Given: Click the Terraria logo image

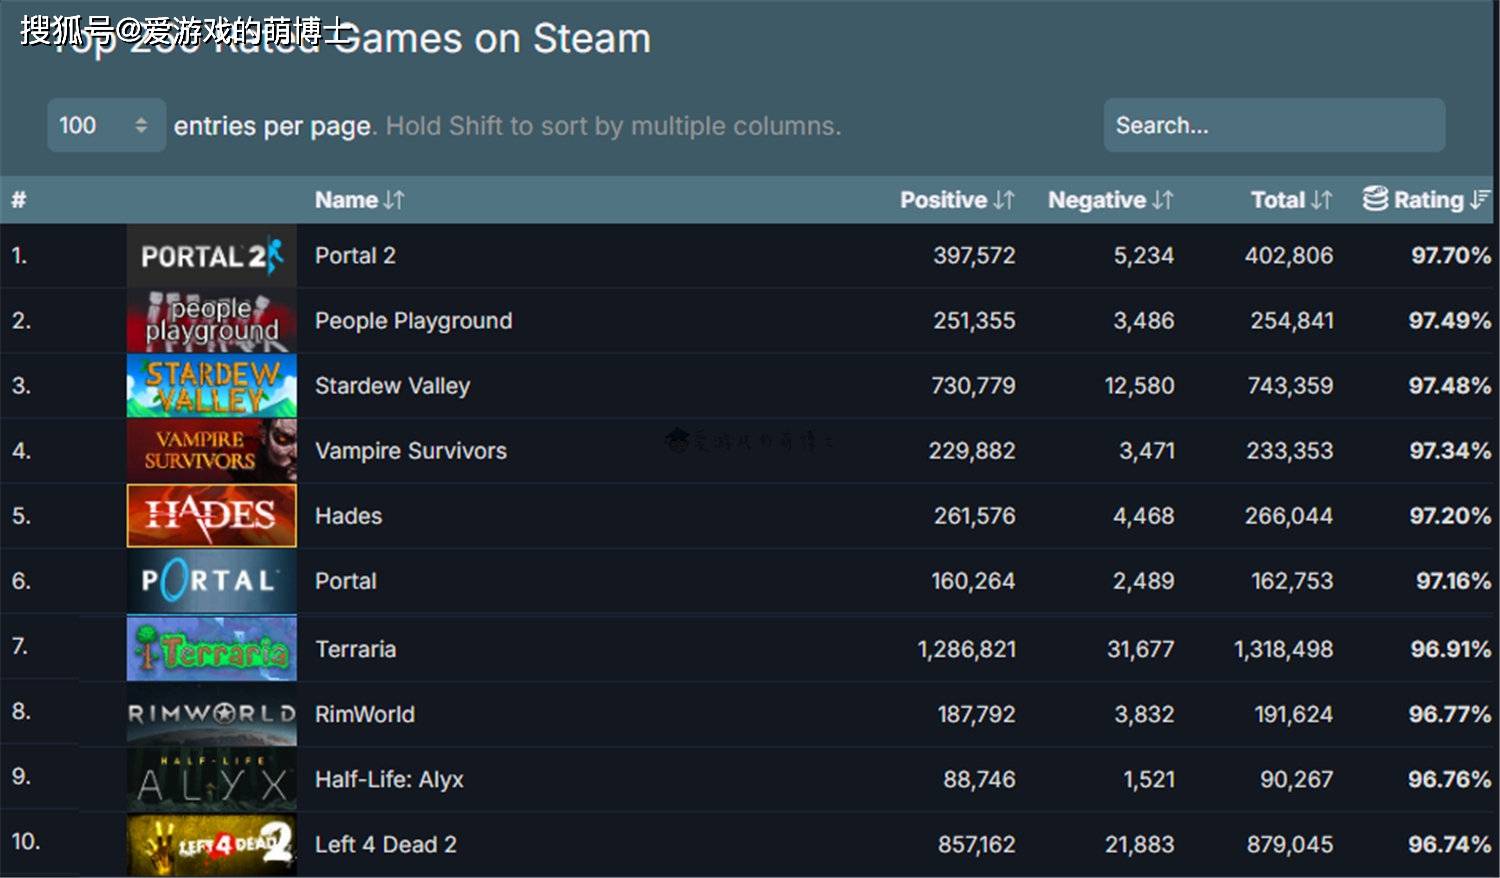Looking at the screenshot, I should [x=211, y=649].
